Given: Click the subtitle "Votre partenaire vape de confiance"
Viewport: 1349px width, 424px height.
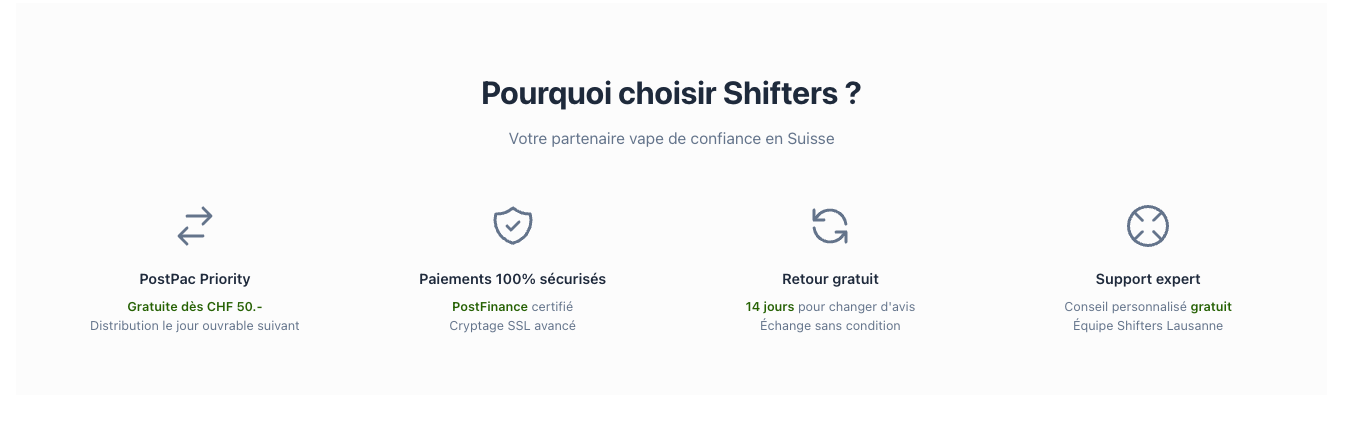Looking at the screenshot, I should coord(671,139).
